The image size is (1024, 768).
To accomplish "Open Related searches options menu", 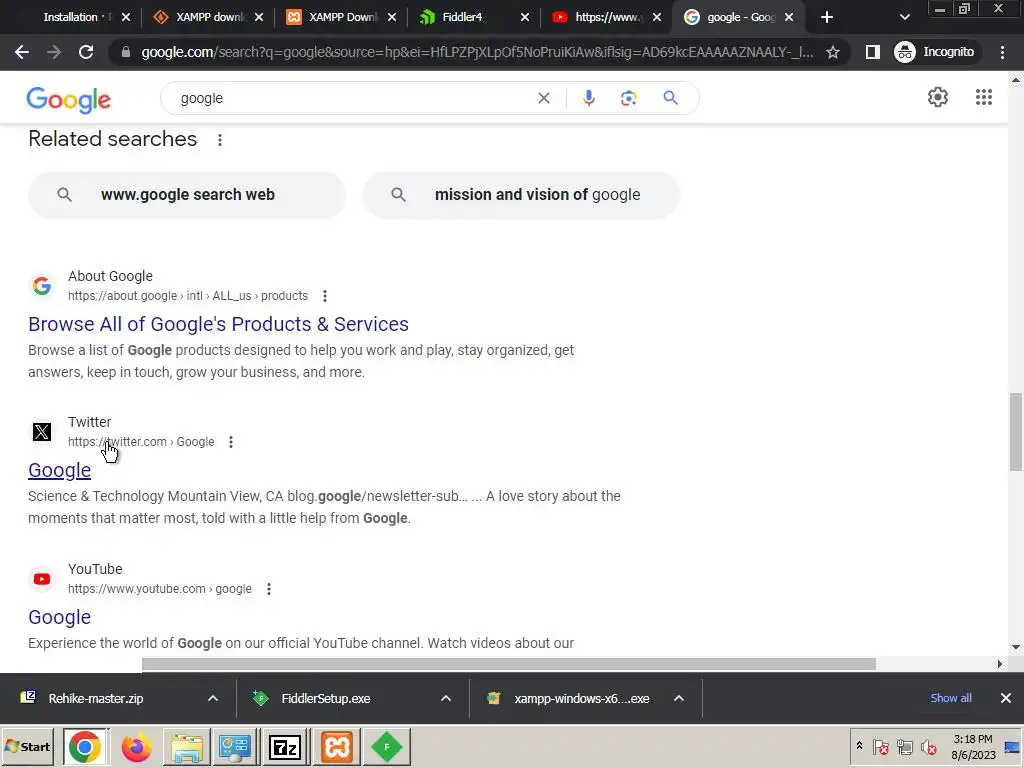I will 220,140.
